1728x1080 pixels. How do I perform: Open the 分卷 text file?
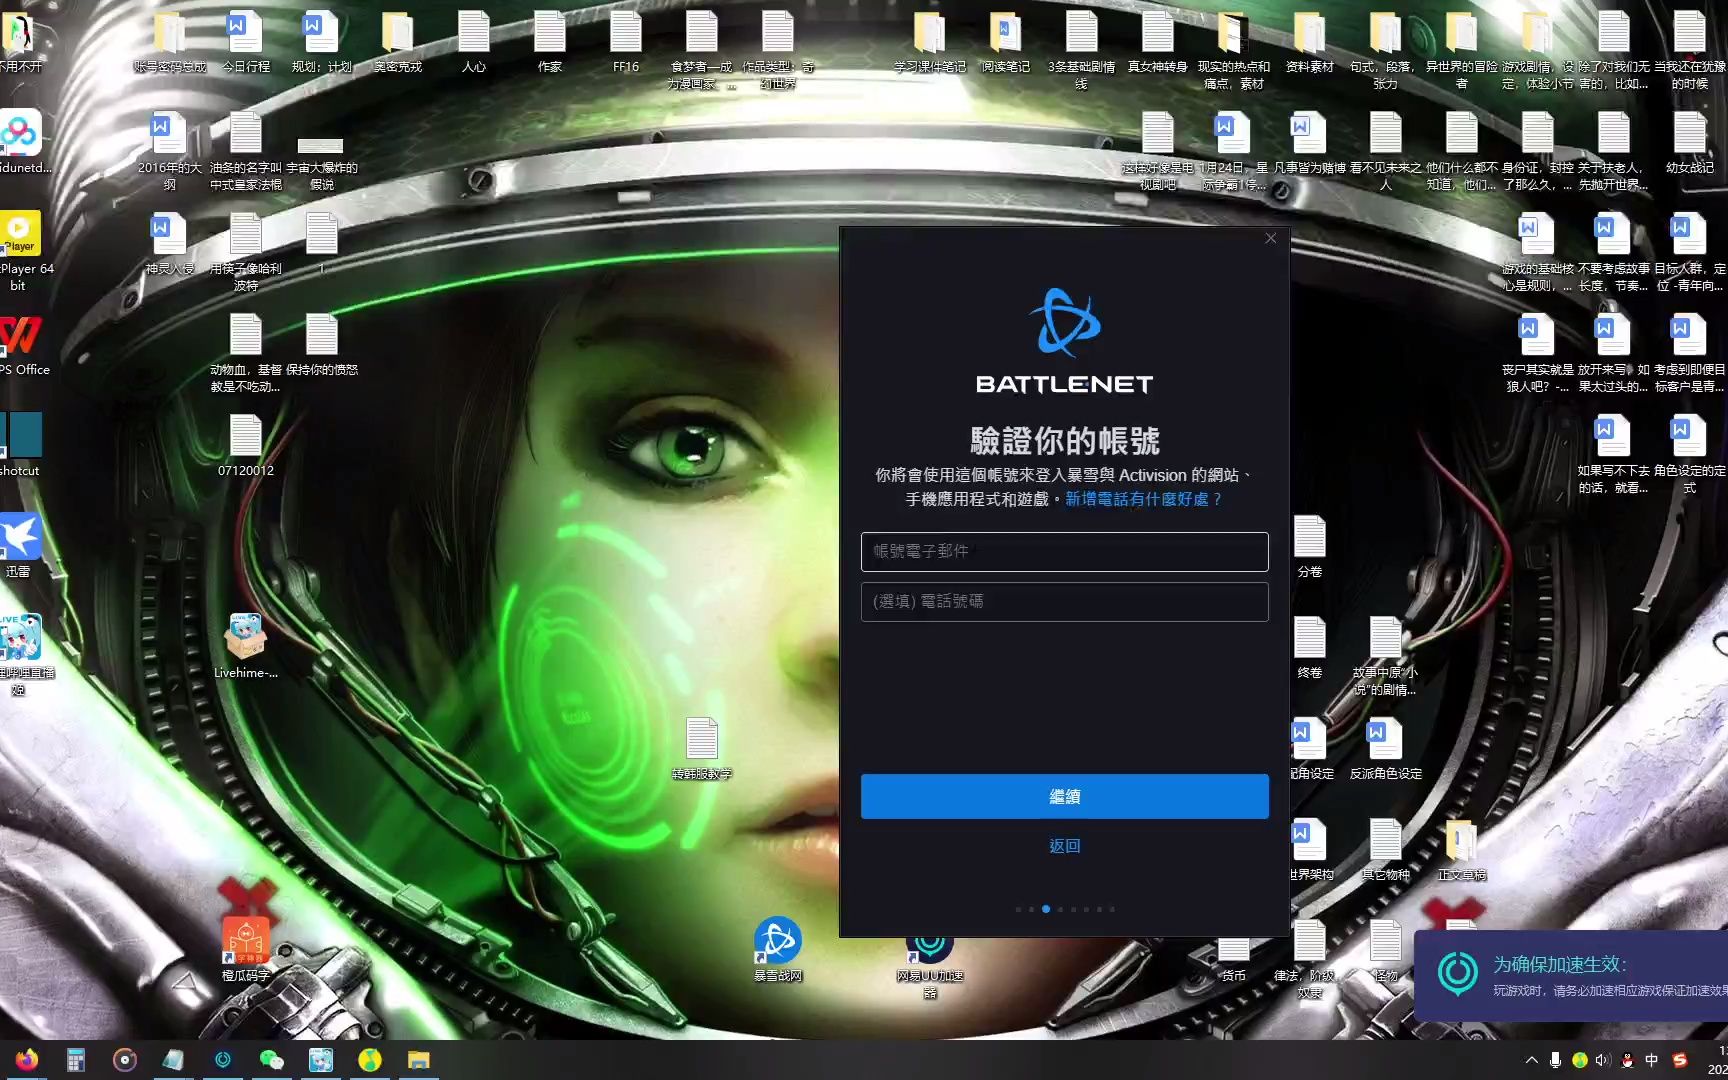1310,546
